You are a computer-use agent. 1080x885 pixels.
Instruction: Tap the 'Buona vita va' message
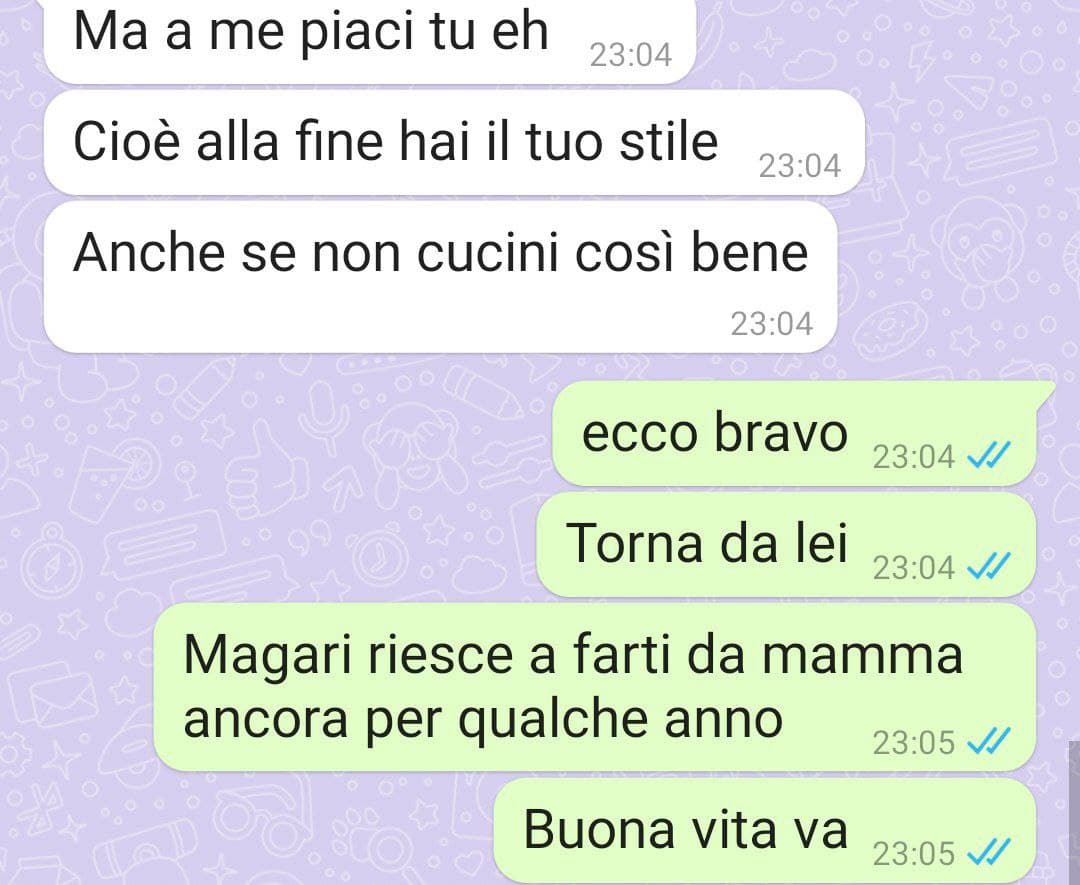pos(765,831)
